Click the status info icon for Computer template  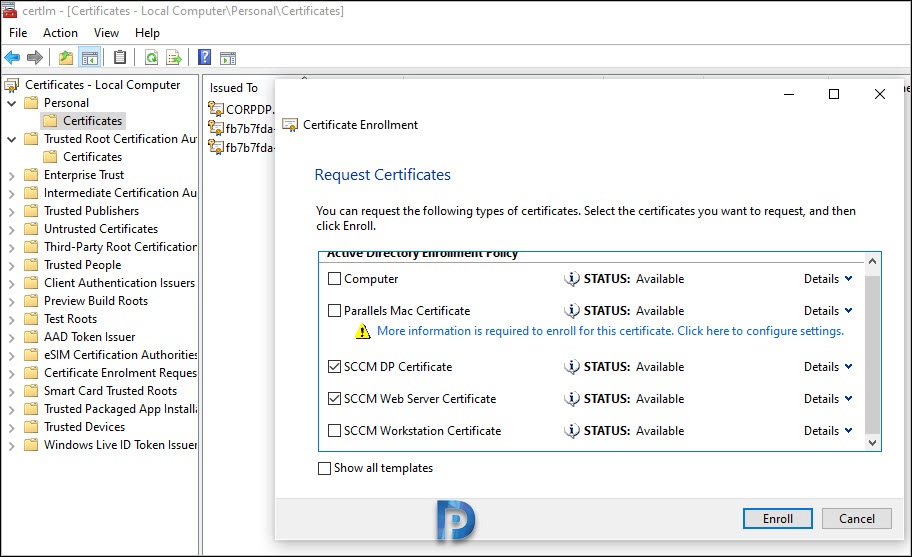pyautogui.click(x=572, y=279)
